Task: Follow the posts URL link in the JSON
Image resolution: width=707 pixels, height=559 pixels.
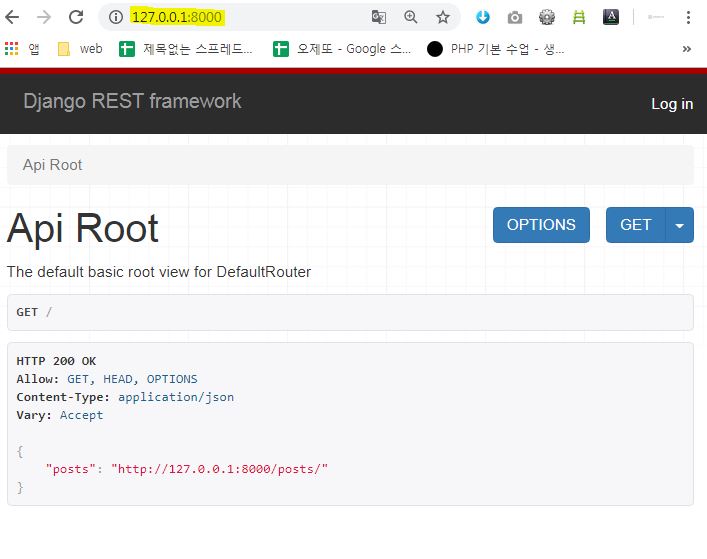Action: click(219, 469)
